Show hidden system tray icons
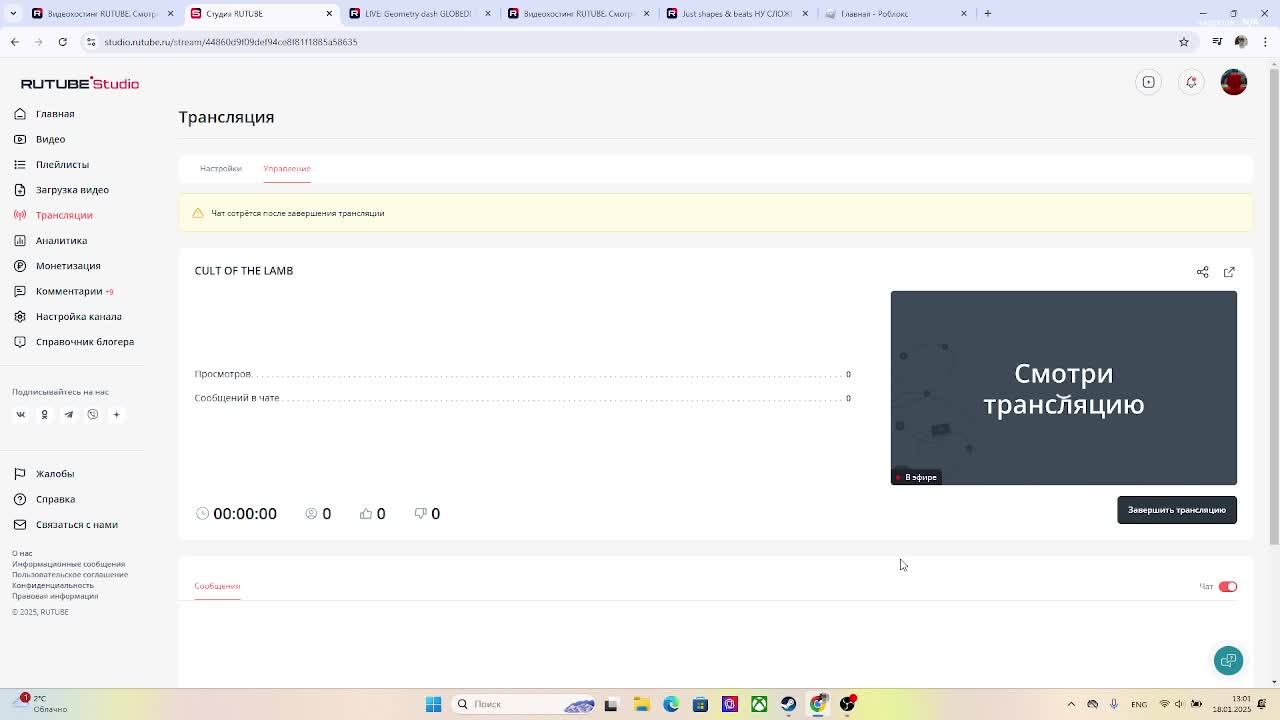1280x720 pixels. pos(1071,705)
